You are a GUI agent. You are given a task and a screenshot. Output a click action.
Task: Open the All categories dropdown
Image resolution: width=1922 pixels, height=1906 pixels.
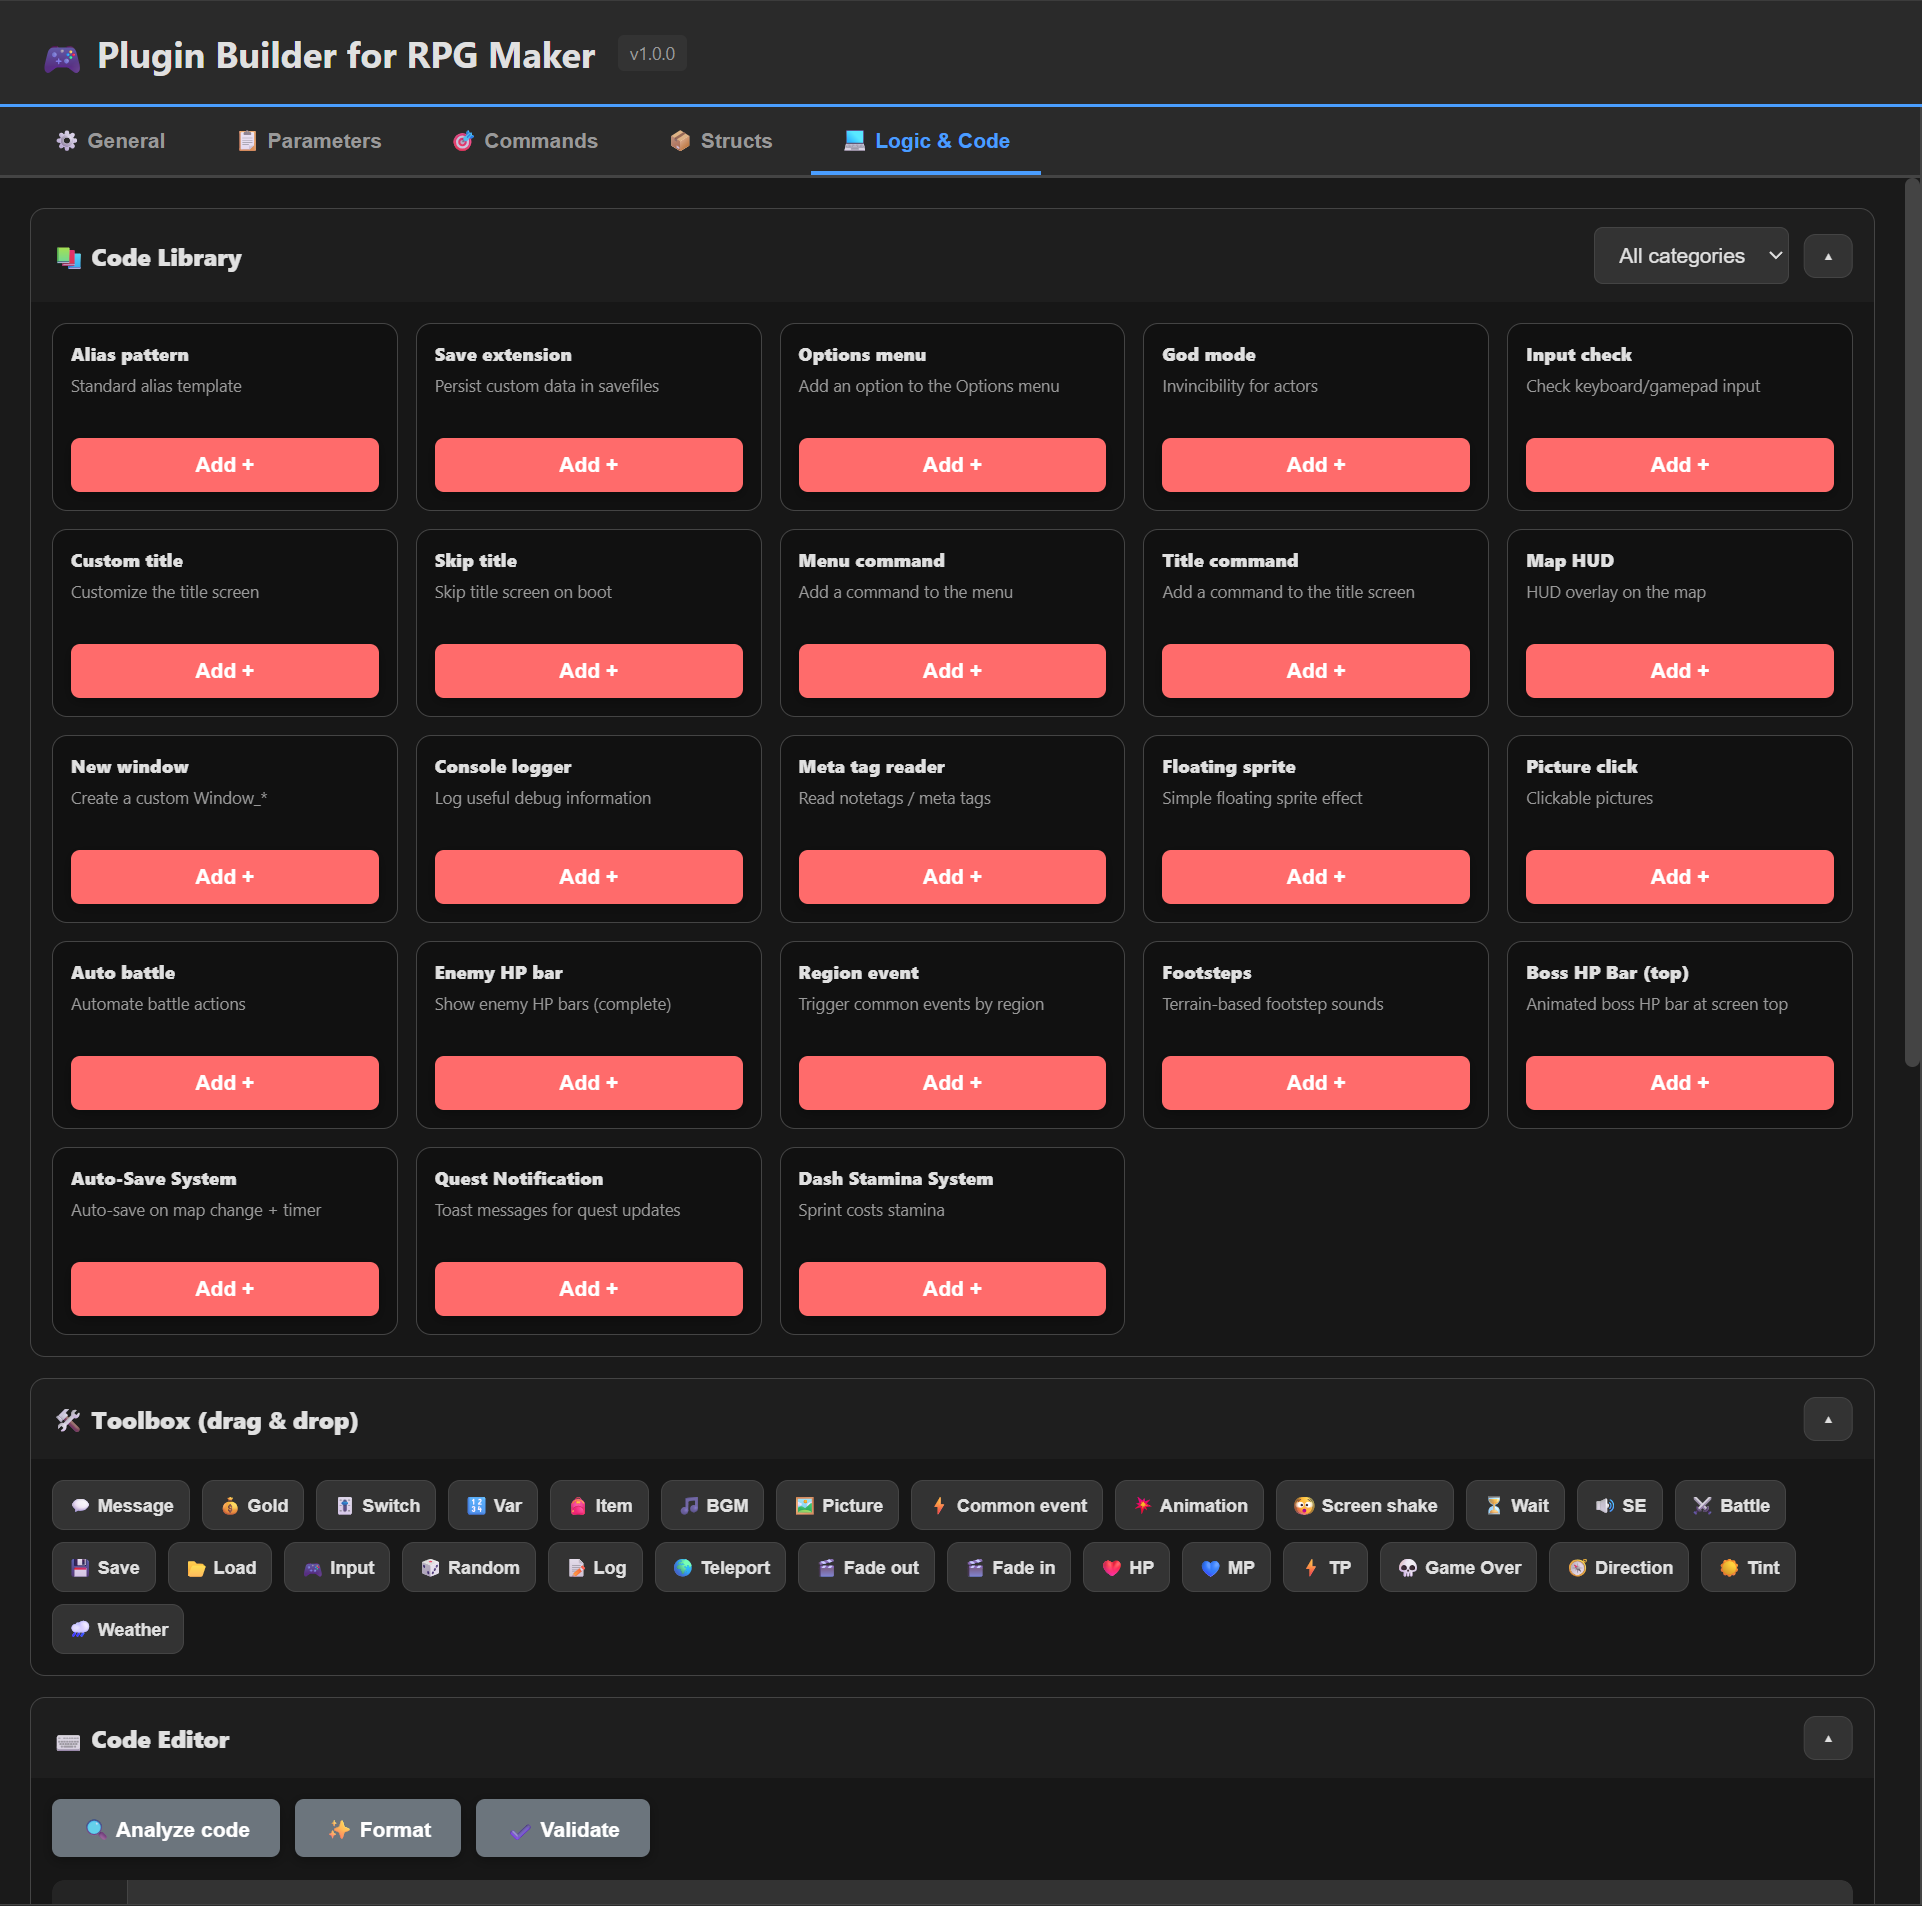[1690, 256]
